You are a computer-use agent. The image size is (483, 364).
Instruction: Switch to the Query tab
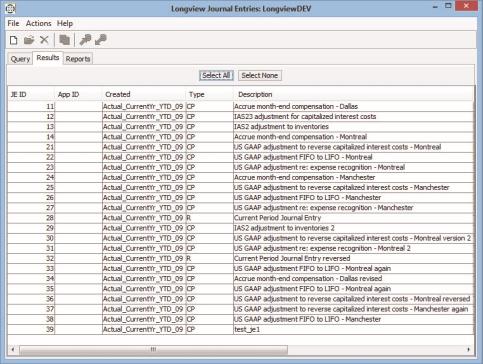click(20, 59)
